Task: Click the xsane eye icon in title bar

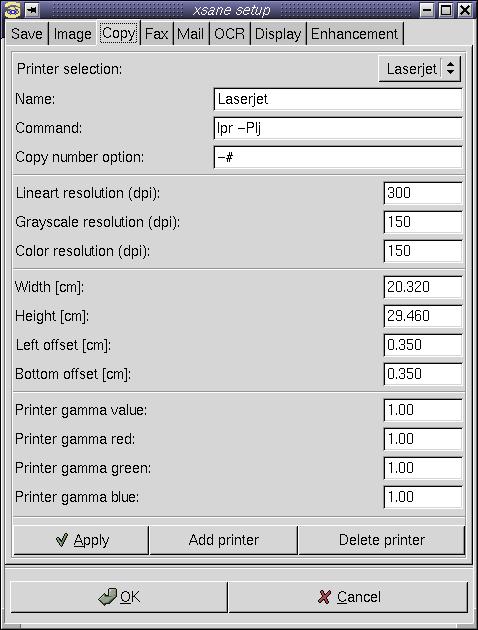Action: (12, 10)
